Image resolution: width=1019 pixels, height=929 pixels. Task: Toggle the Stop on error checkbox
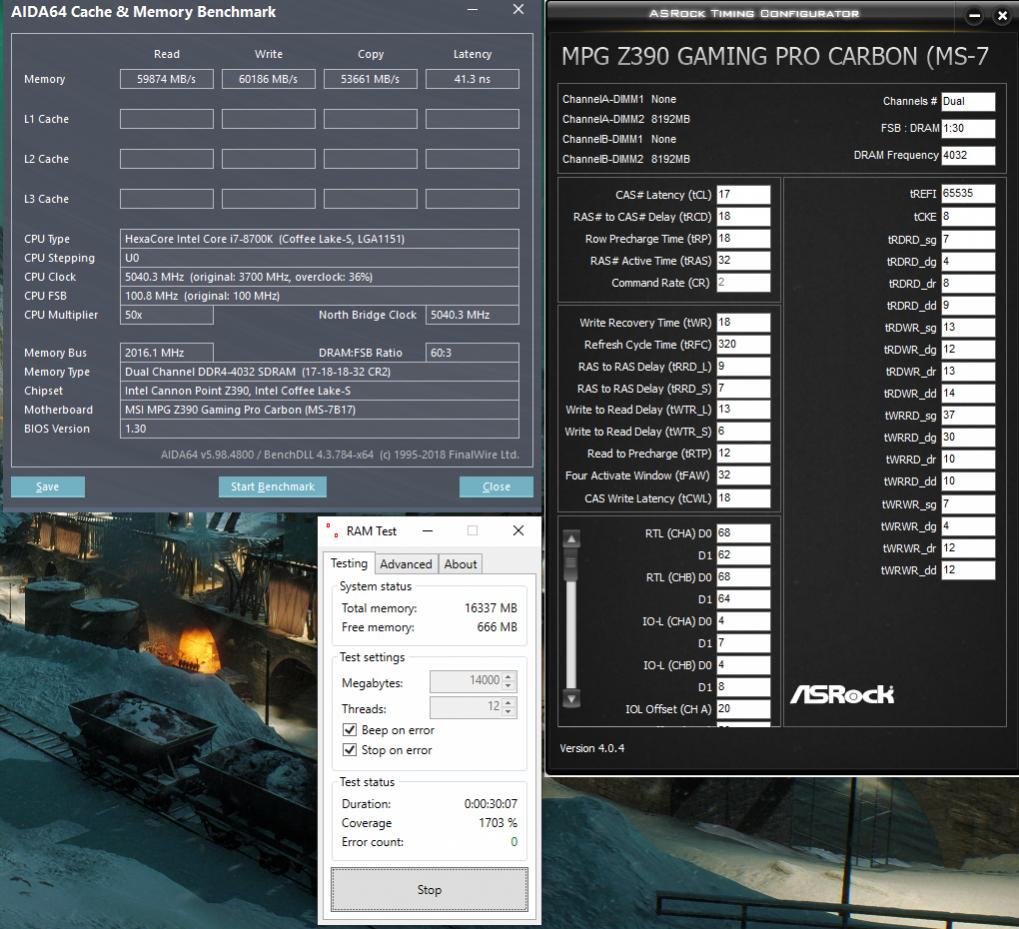(x=350, y=750)
